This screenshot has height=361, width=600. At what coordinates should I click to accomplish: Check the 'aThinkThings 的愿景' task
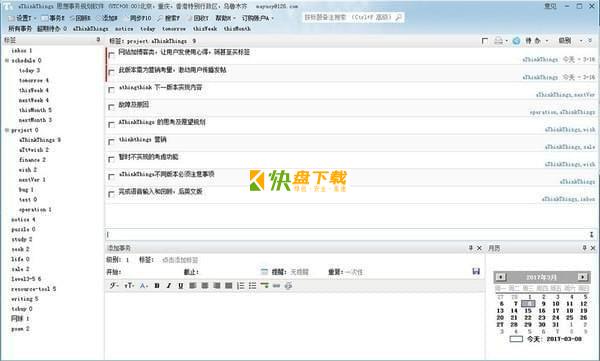click(111, 124)
